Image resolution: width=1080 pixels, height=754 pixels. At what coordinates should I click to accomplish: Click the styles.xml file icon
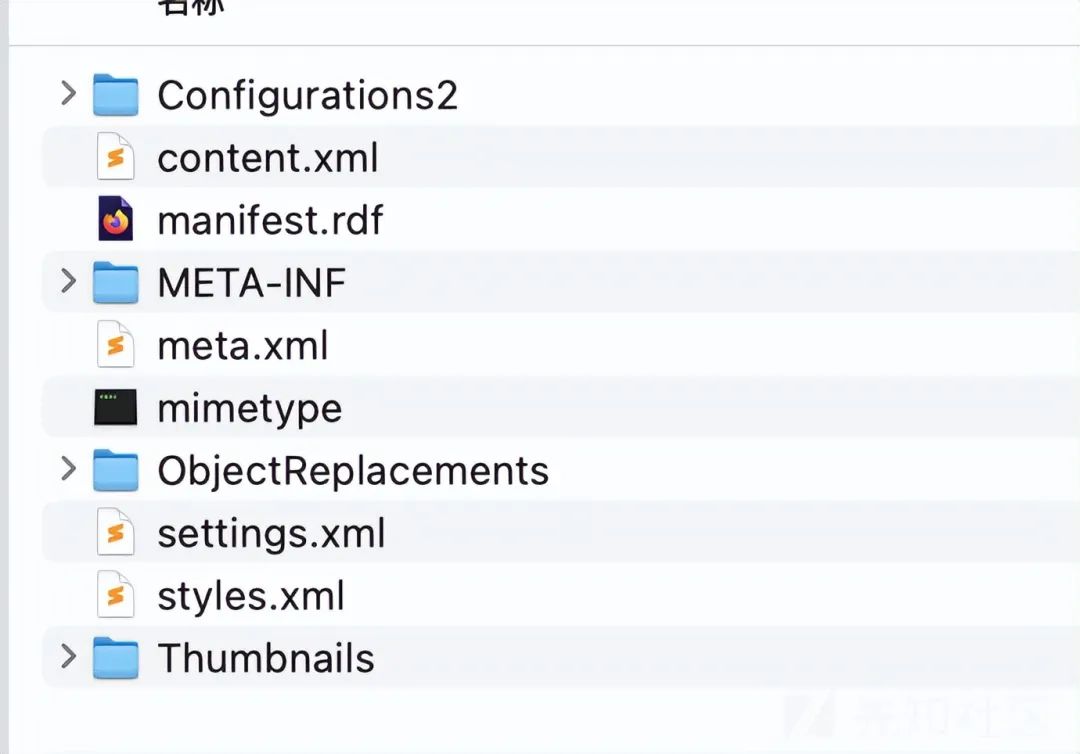coord(116,595)
